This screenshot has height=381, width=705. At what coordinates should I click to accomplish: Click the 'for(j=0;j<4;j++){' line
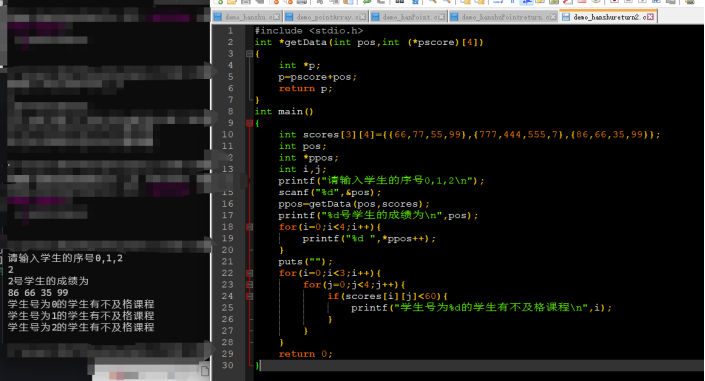pos(354,285)
